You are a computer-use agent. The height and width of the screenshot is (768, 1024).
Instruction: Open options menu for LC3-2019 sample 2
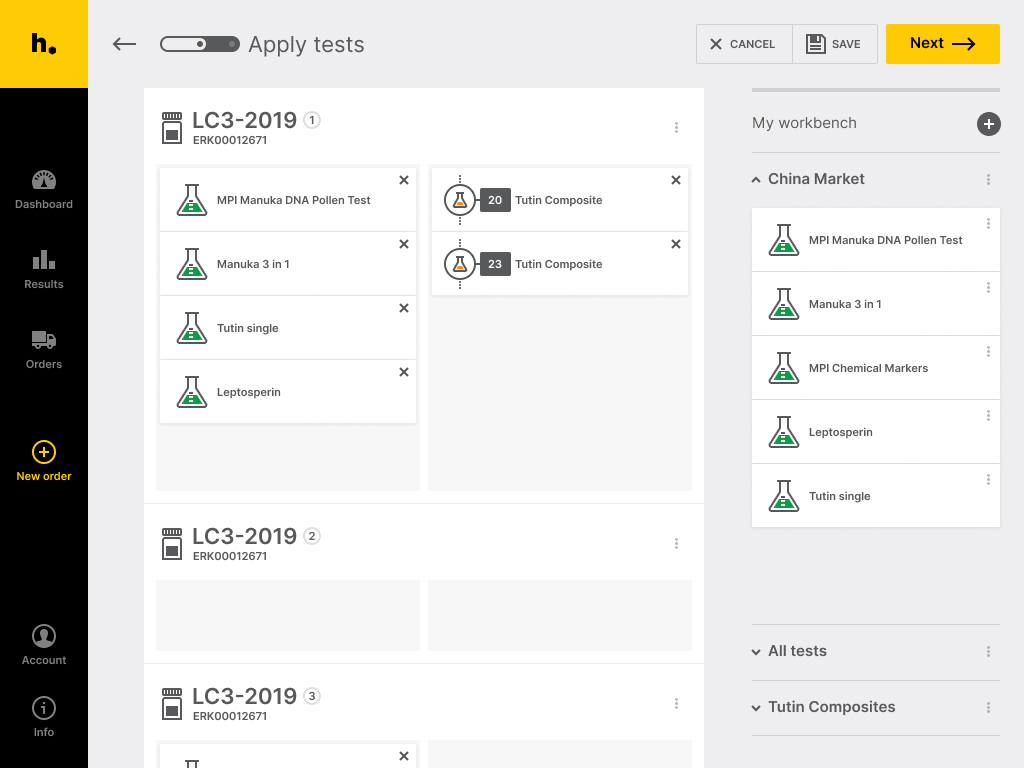coord(676,543)
